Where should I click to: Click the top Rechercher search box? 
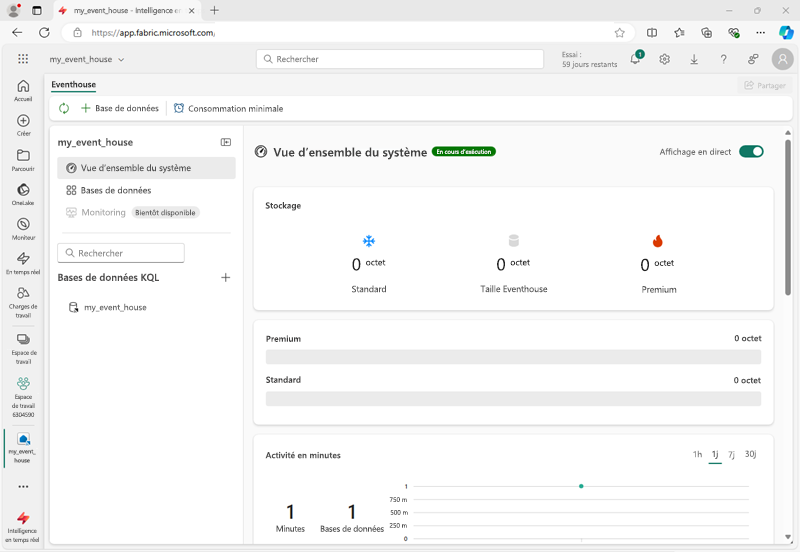(x=400, y=59)
